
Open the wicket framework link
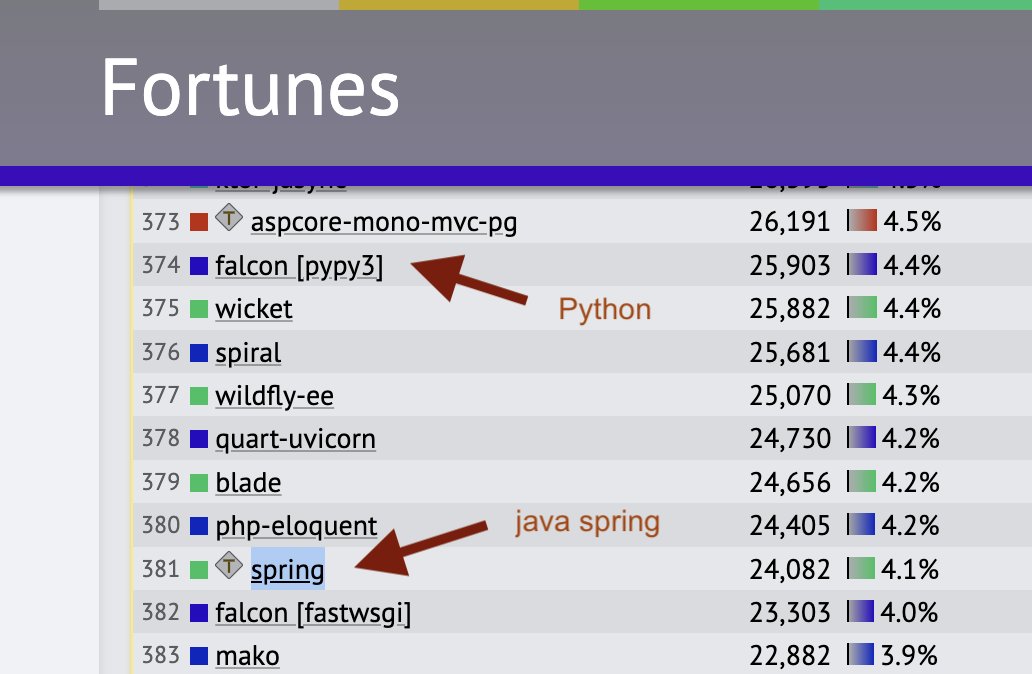pos(253,309)
